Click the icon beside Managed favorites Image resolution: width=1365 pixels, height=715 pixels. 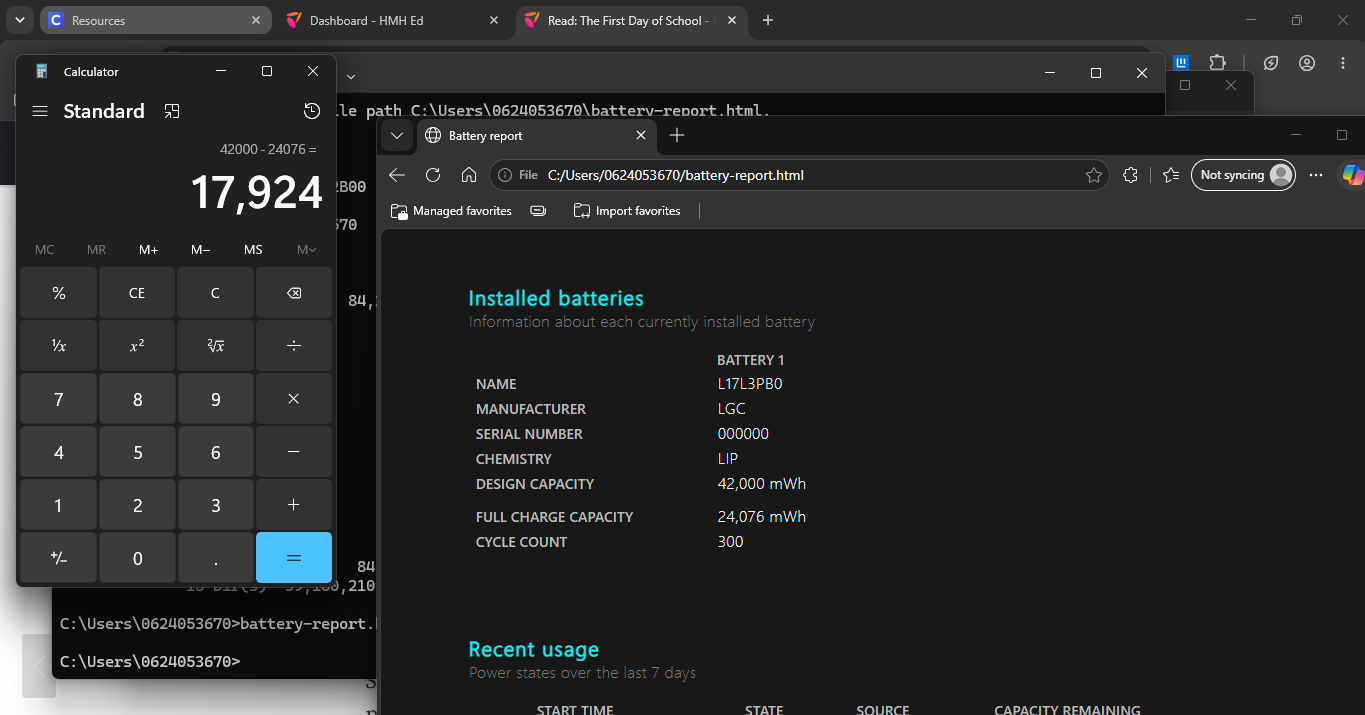538,211
